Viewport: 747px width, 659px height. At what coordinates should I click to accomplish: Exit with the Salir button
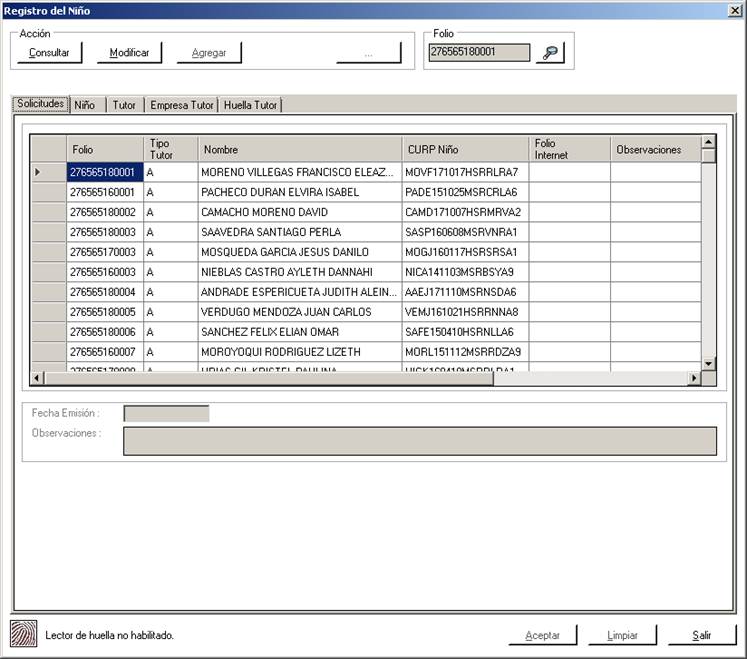(702, 635)
